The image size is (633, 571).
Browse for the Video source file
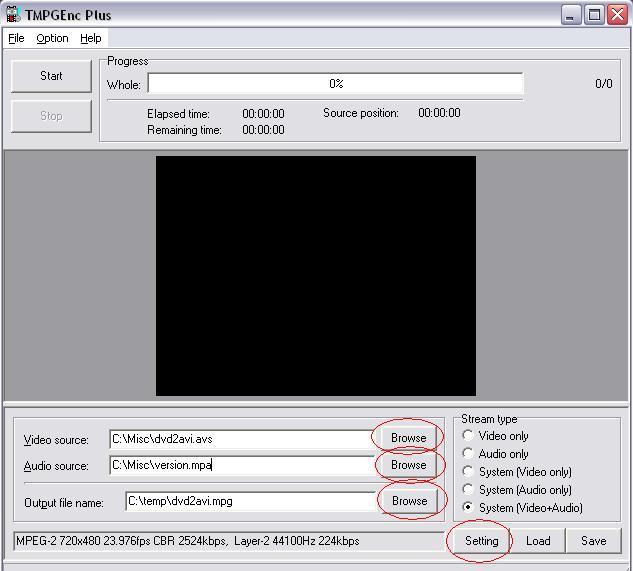coord(408,438)
